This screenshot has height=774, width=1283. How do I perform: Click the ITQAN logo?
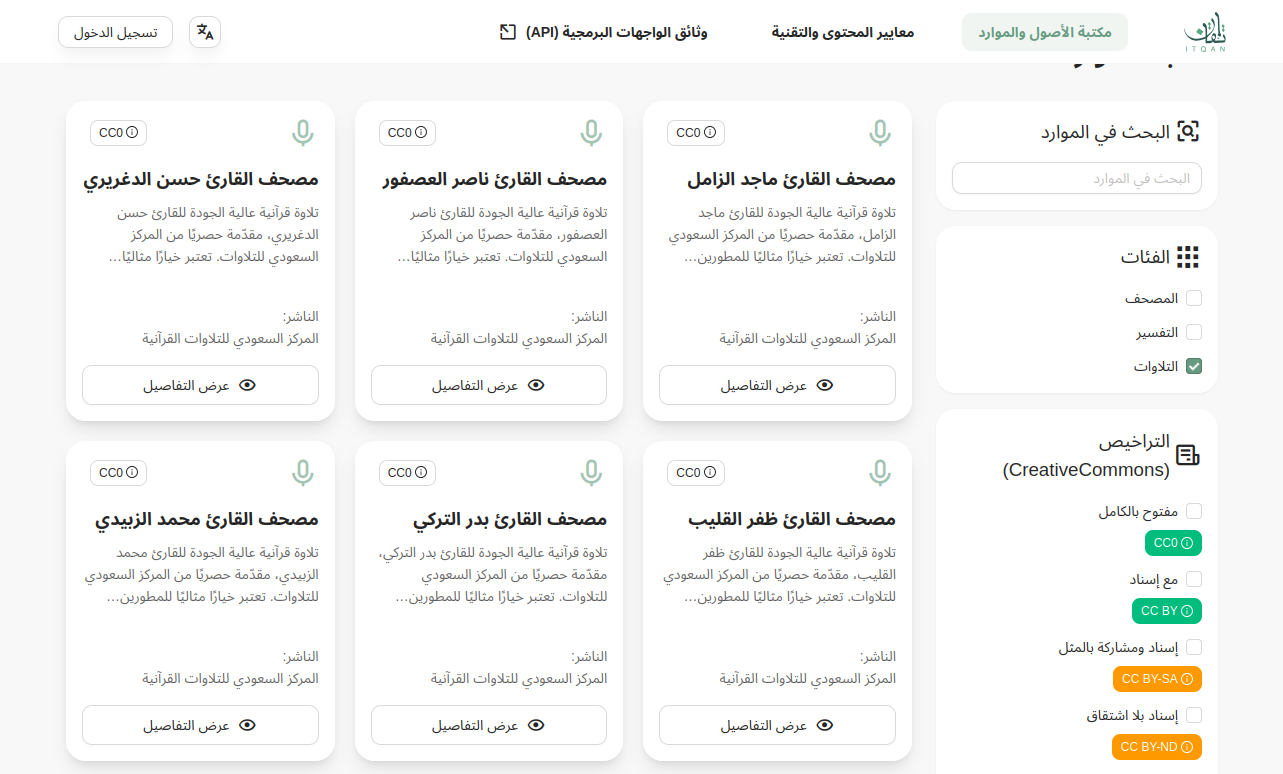1203,32
